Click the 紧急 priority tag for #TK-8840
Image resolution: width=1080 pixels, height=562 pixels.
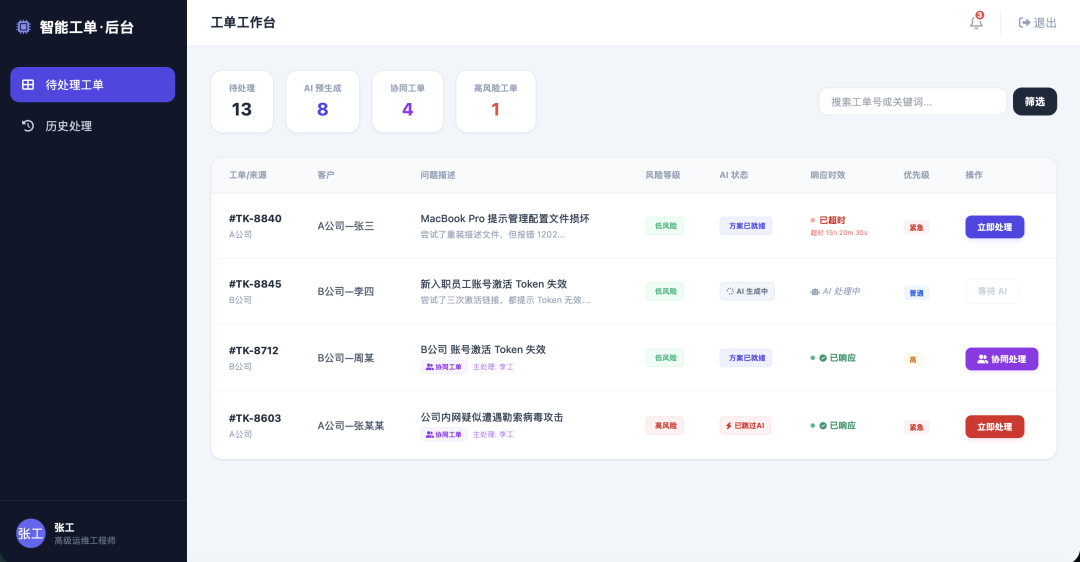916,227
